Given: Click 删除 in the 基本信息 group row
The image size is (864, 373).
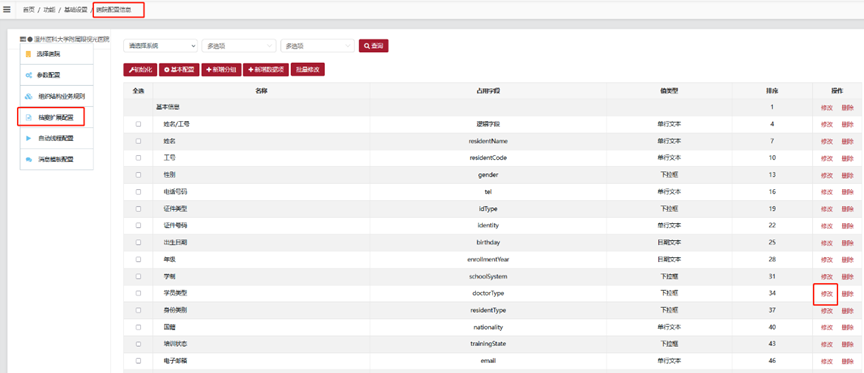Looking at the screenshot, I should click(x=847, y=108).
